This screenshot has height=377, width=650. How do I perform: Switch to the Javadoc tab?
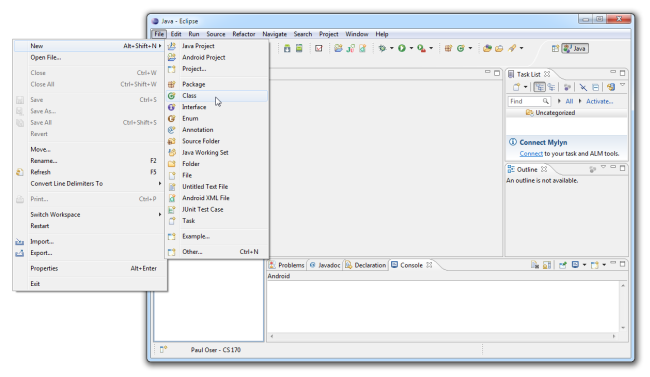(325, 265)
